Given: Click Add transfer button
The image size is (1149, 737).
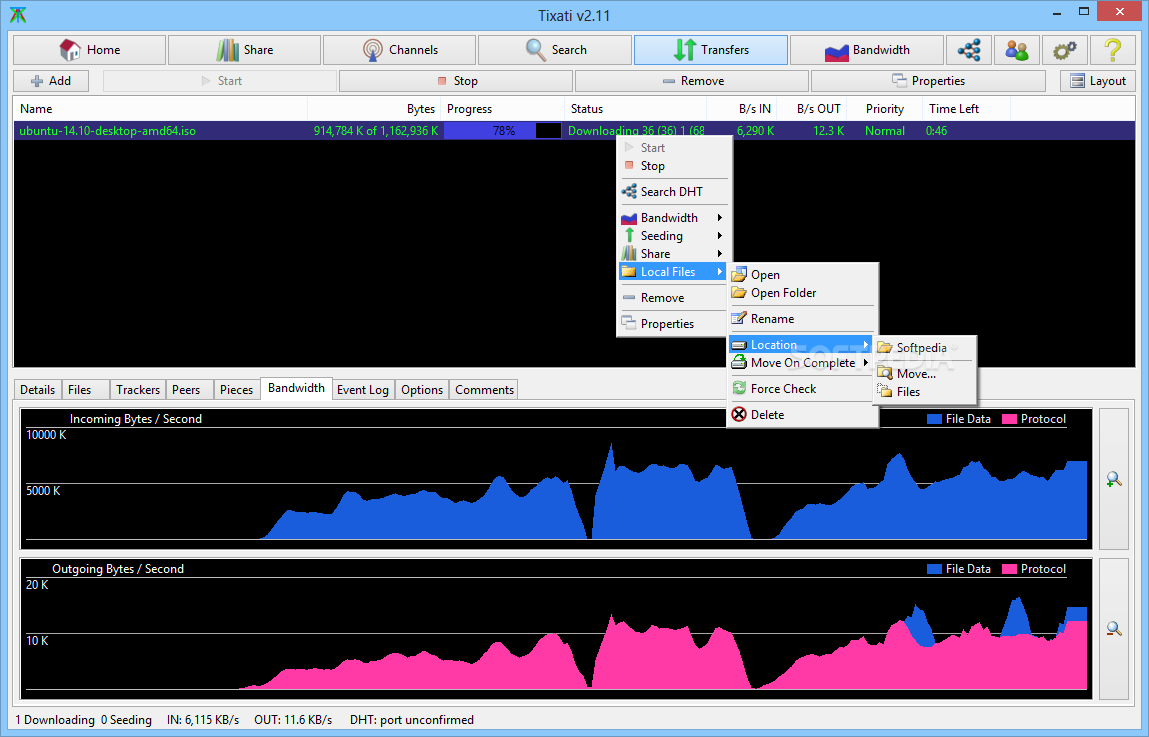Looking at the screenshot, I should click(x=51, y=81).
